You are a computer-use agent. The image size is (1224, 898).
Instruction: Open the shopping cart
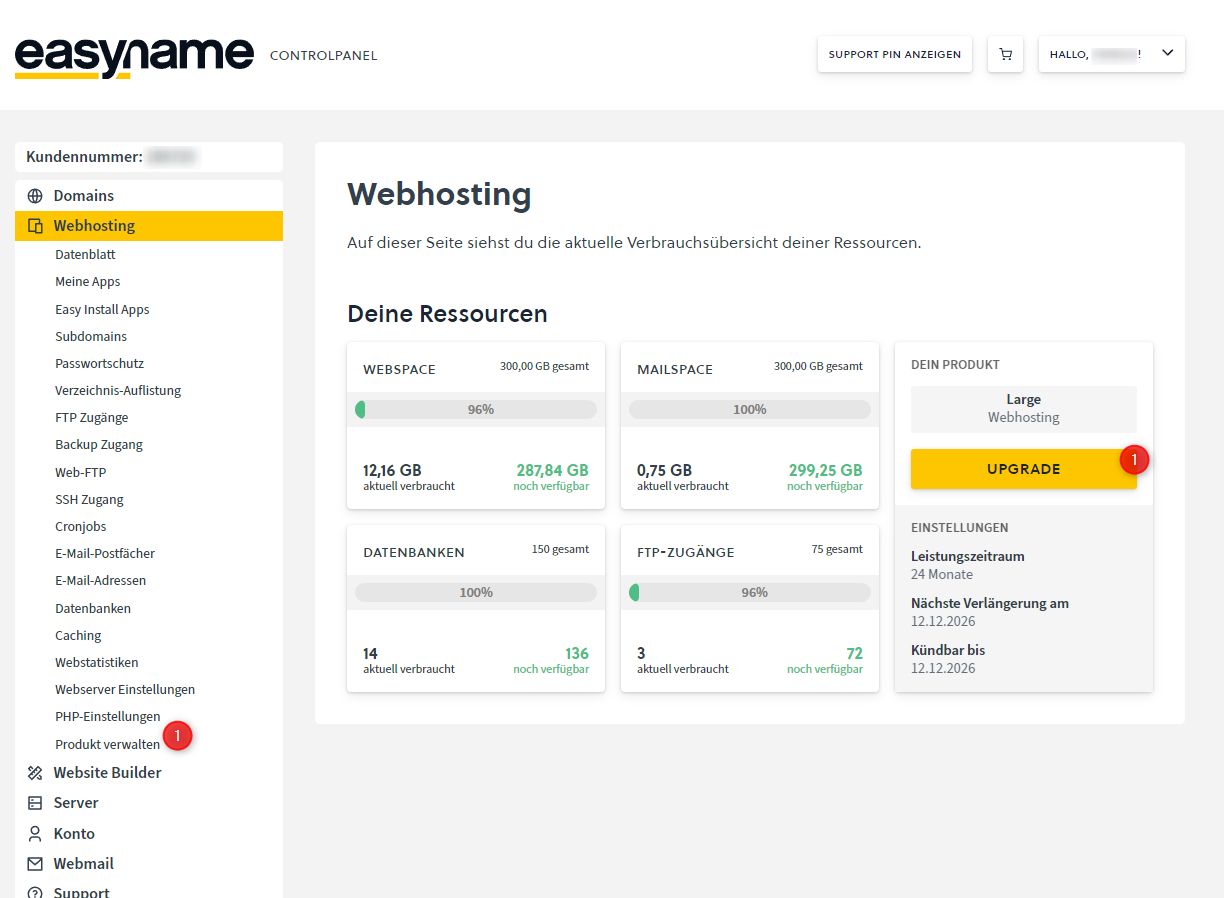coord(1005,54)
